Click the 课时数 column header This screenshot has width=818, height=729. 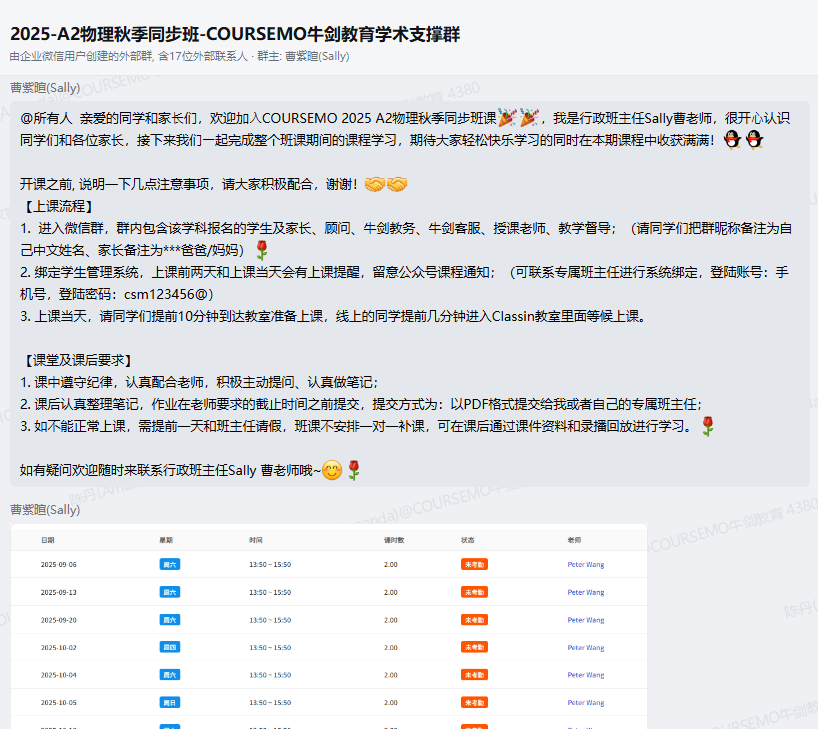pos(394,540)
